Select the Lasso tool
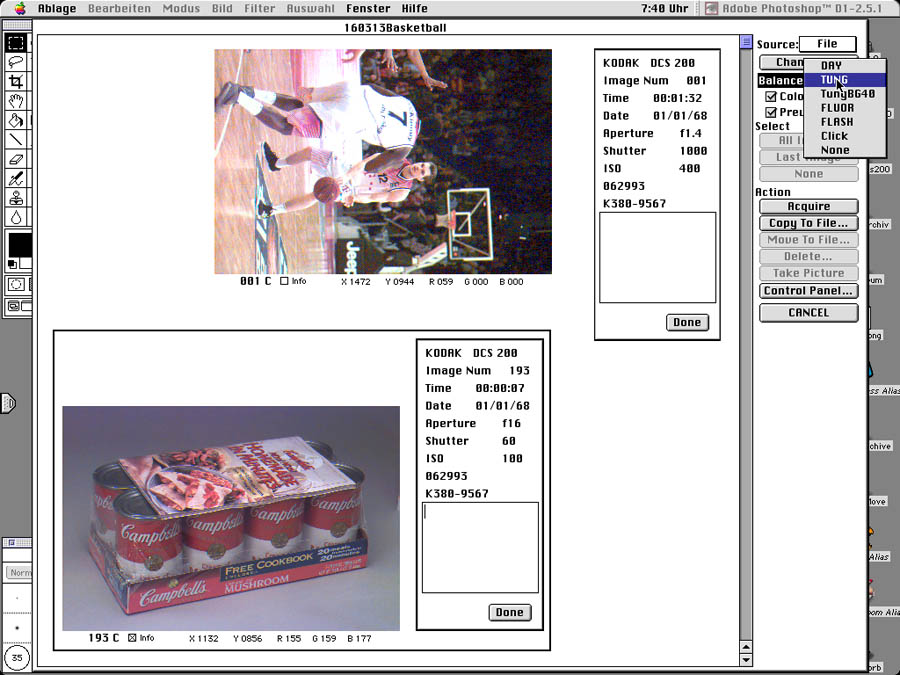Screen dimensions: 900x675 pos(16,62)
